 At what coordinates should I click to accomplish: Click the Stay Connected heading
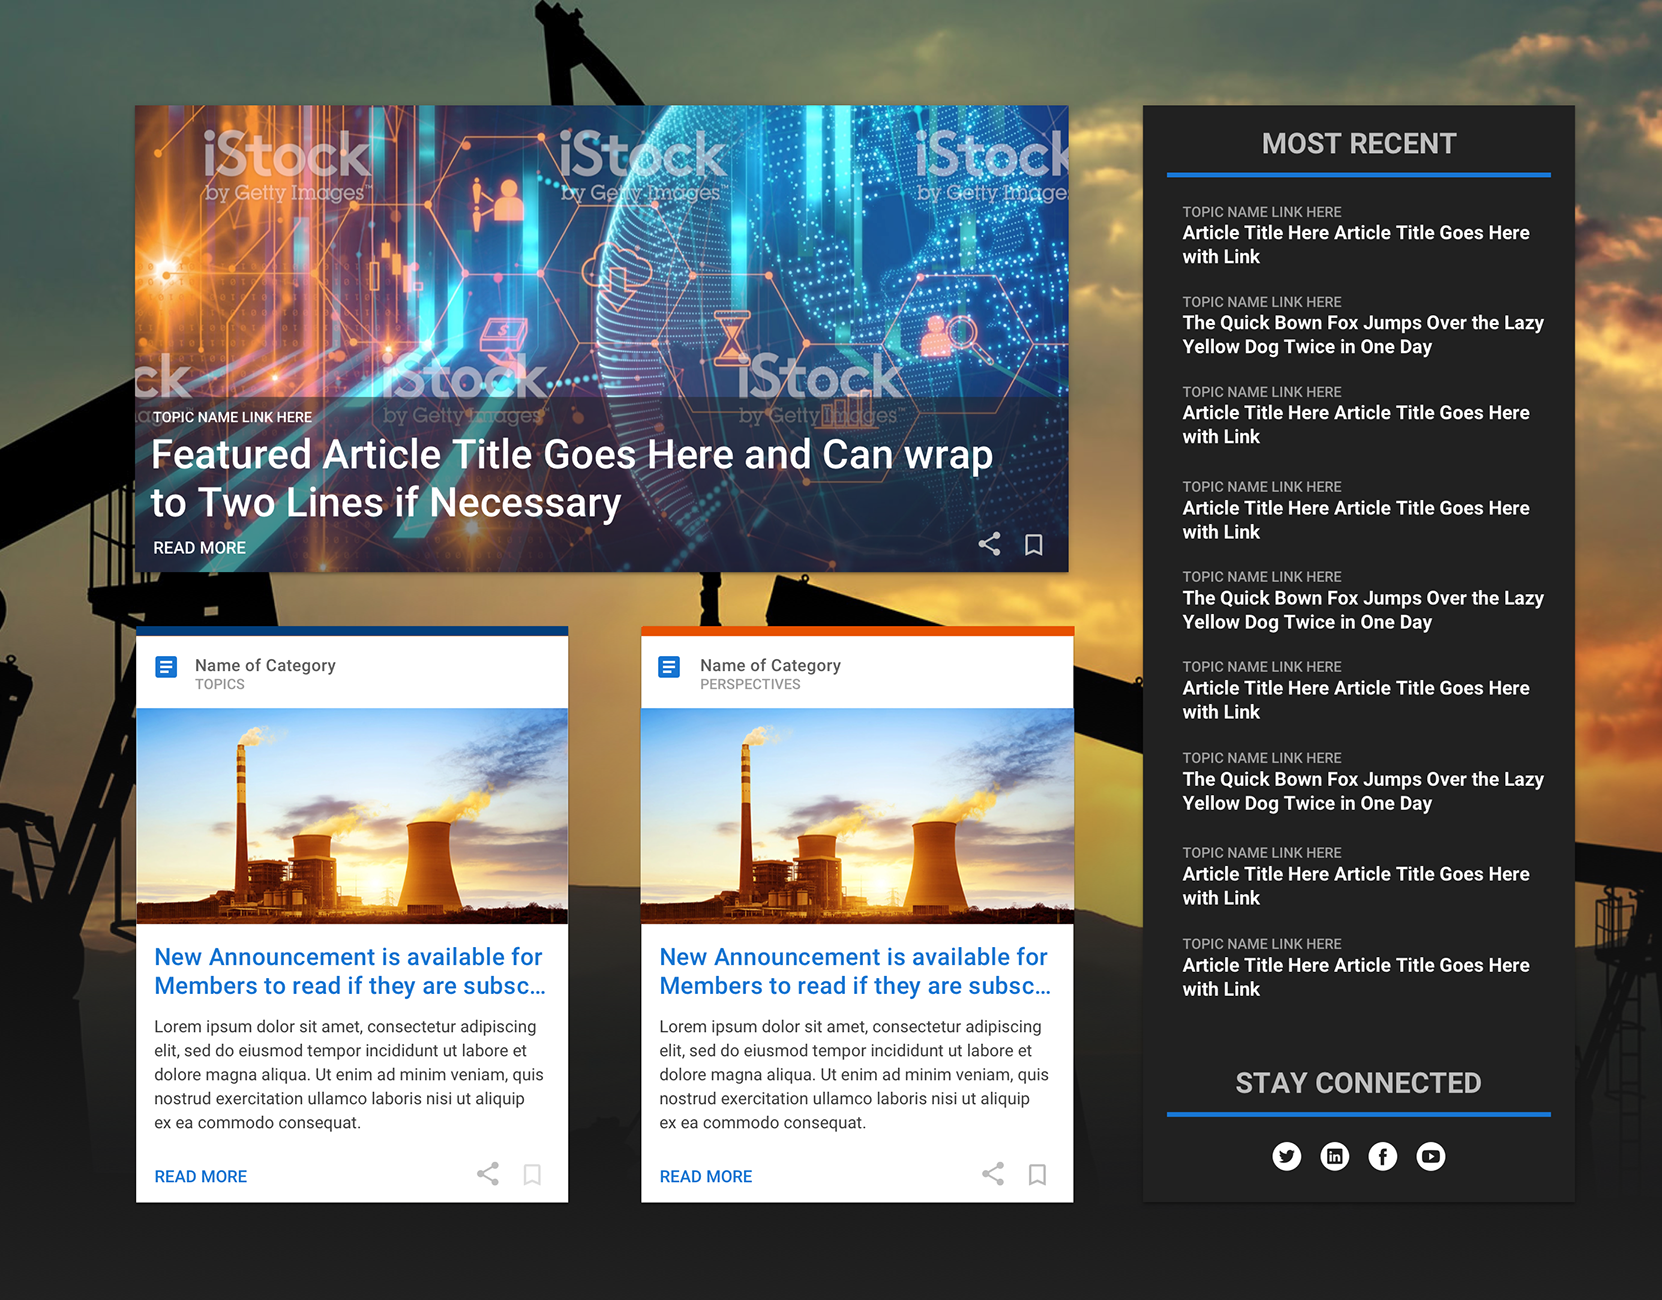1358,1083
